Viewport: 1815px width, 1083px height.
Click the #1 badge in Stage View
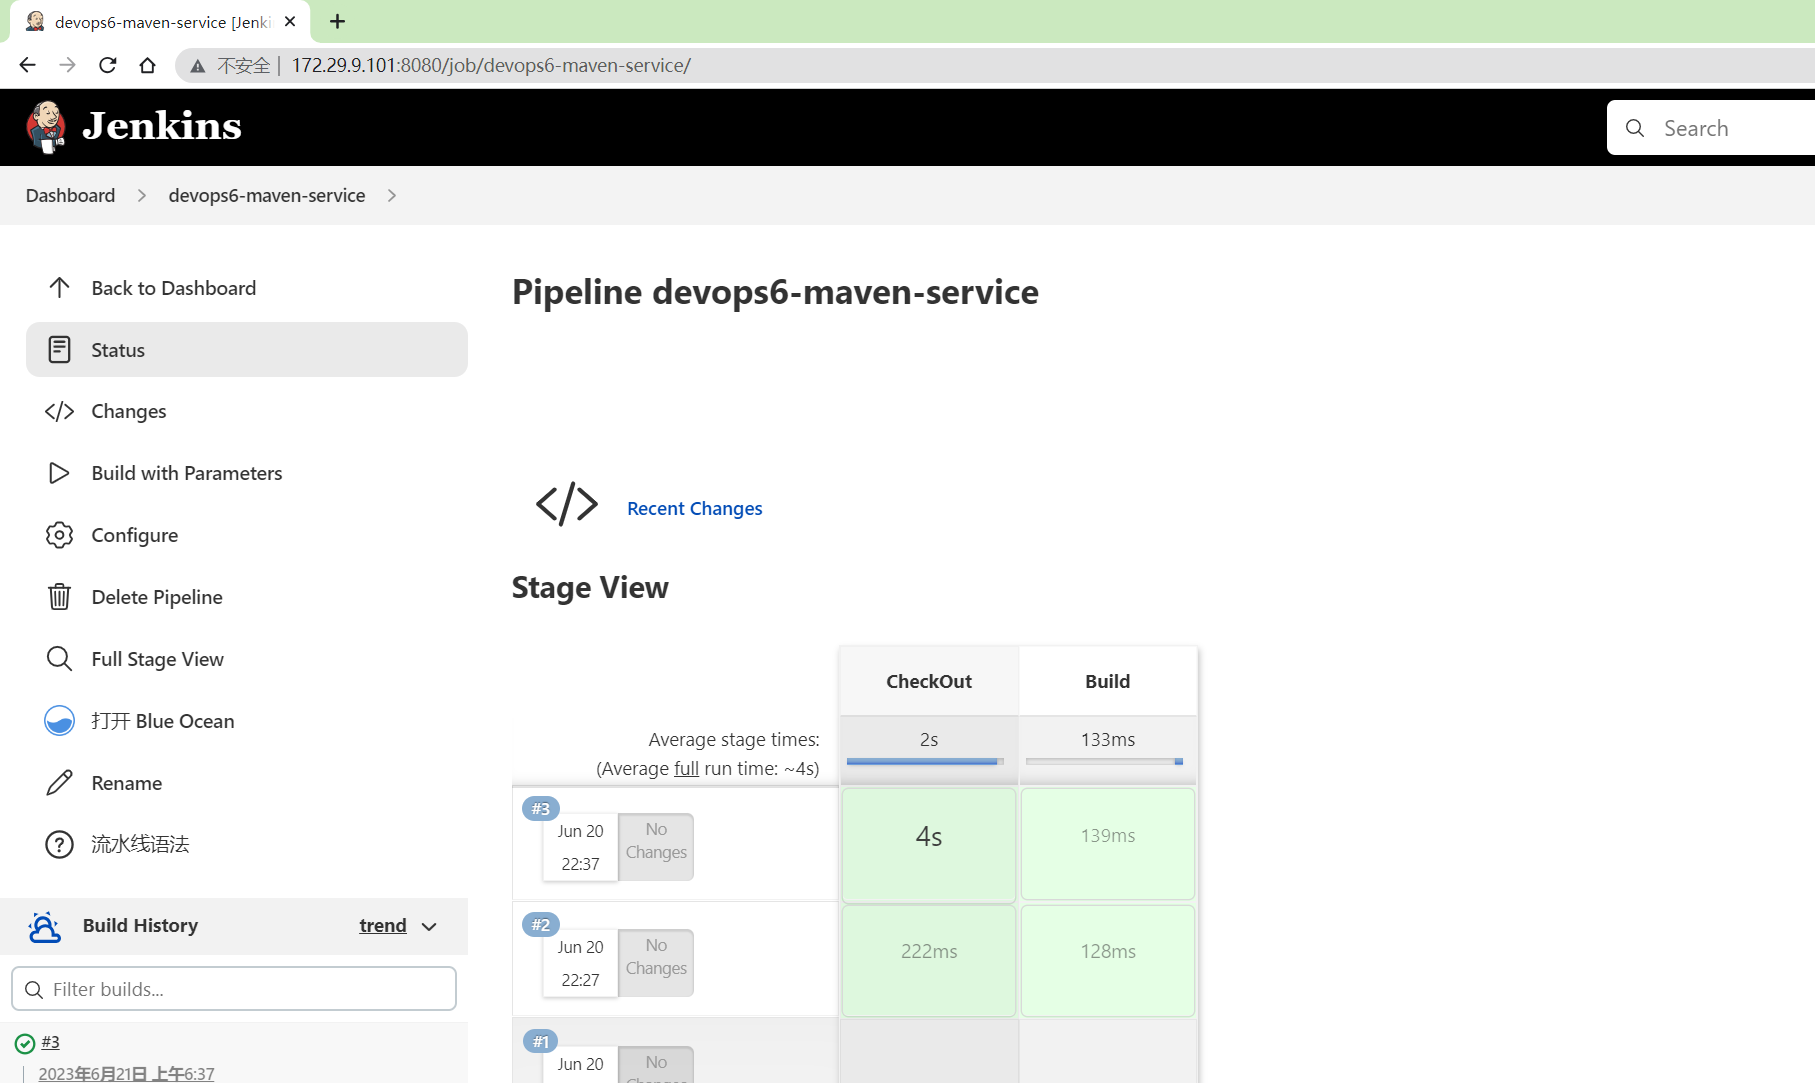pyautogui.click(x=541, y=1041)
